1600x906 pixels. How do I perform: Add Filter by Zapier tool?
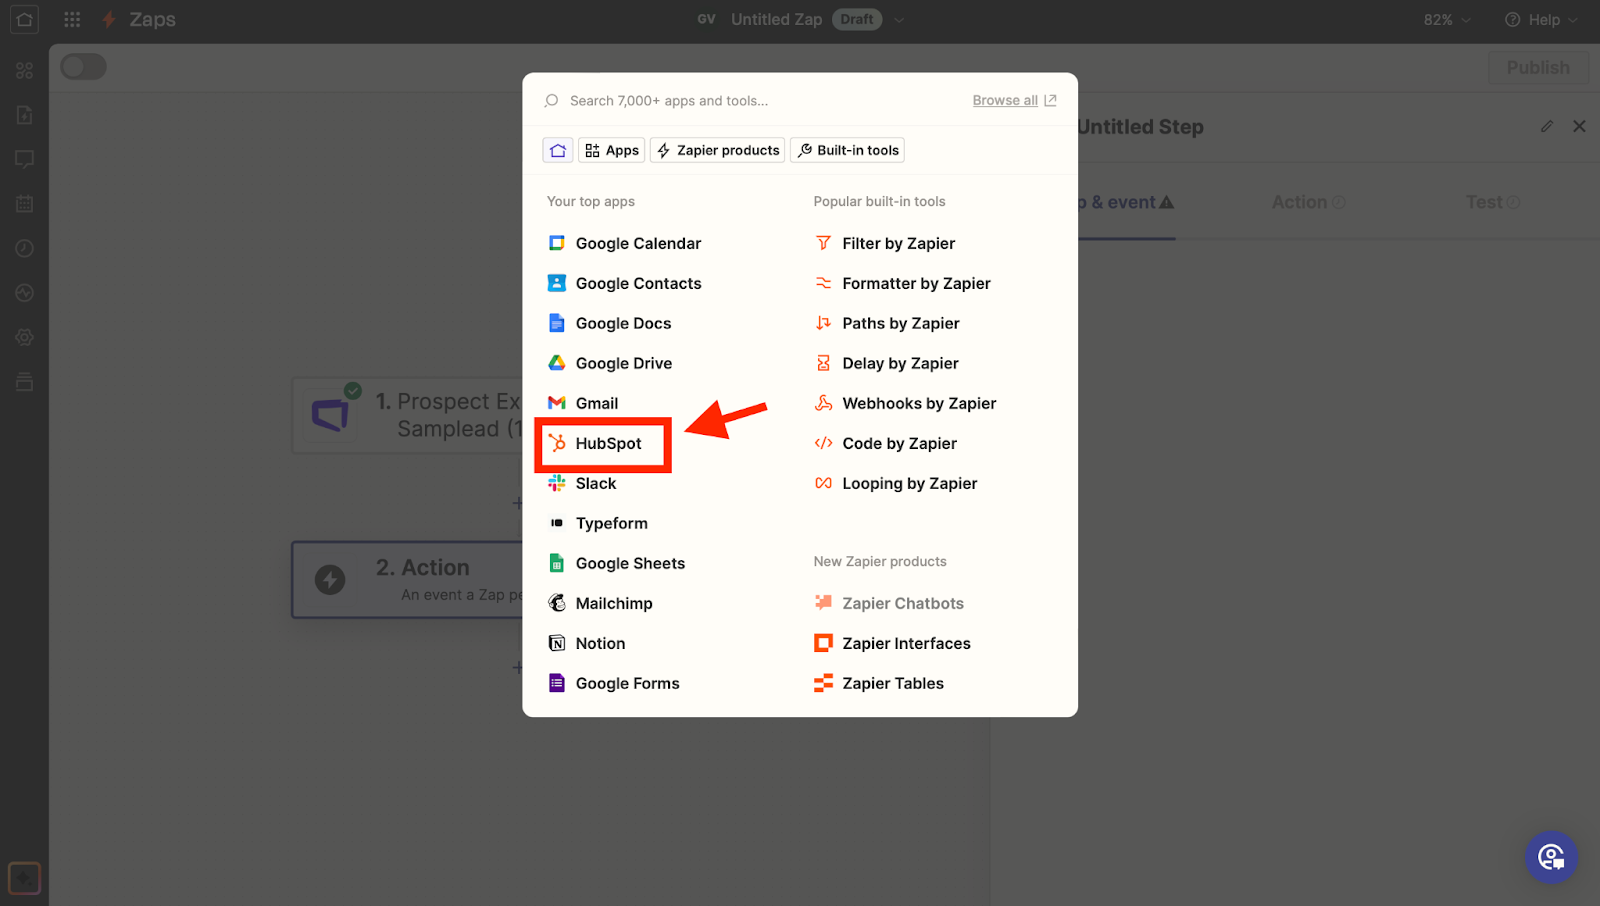pos(885,243)
